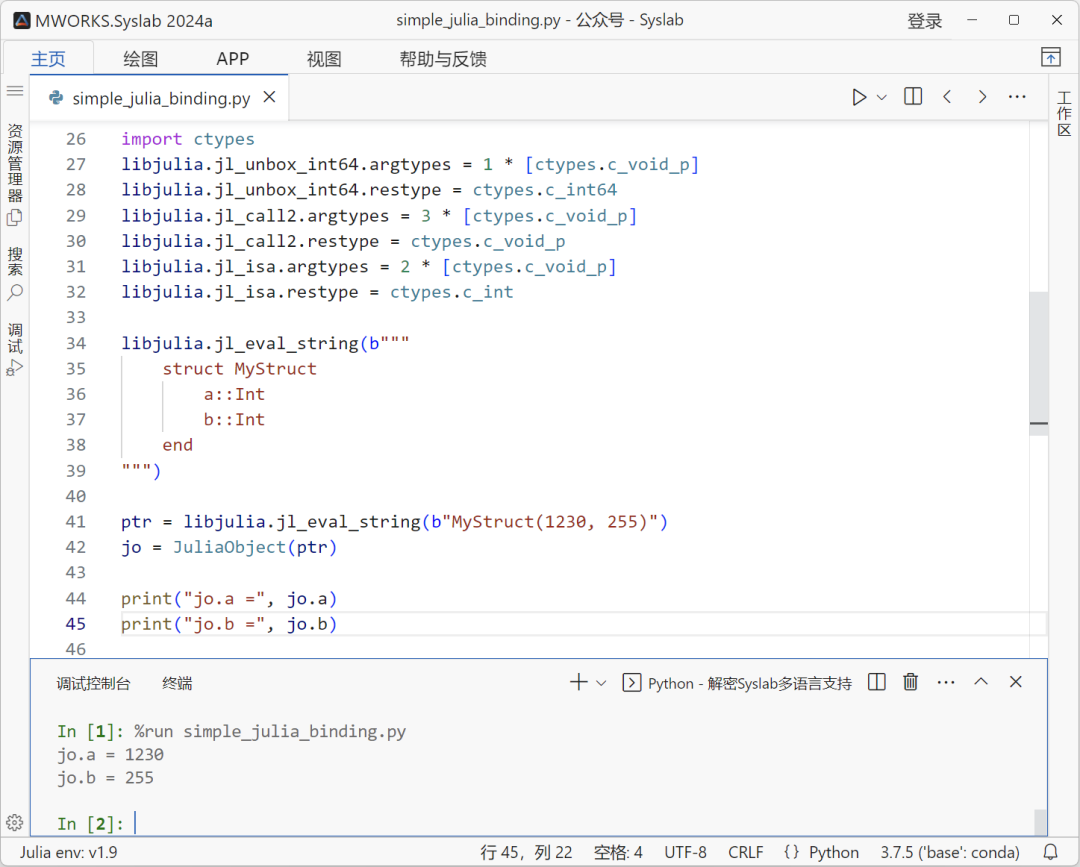Click Python file icon on editor tab
Screen dimensions: 1080x867
[x=56, y=98]
